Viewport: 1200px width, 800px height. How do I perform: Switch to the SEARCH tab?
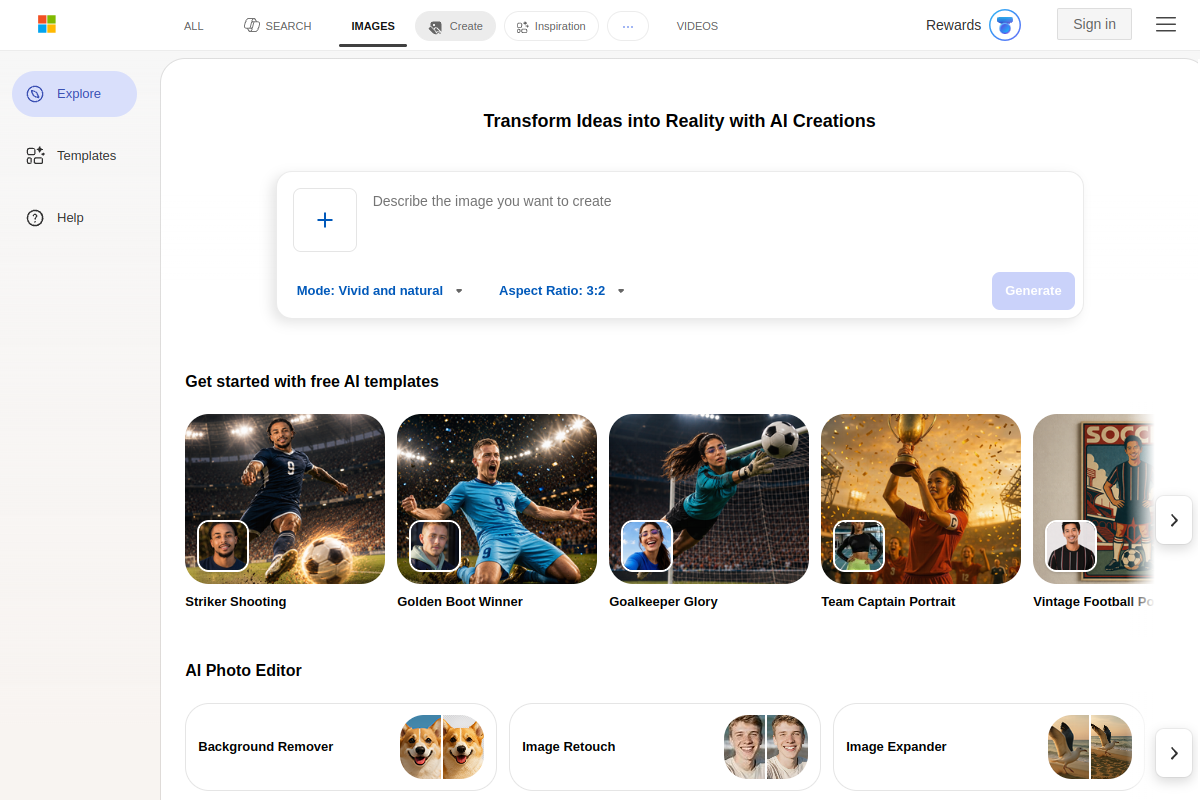[x=278, y=26]
